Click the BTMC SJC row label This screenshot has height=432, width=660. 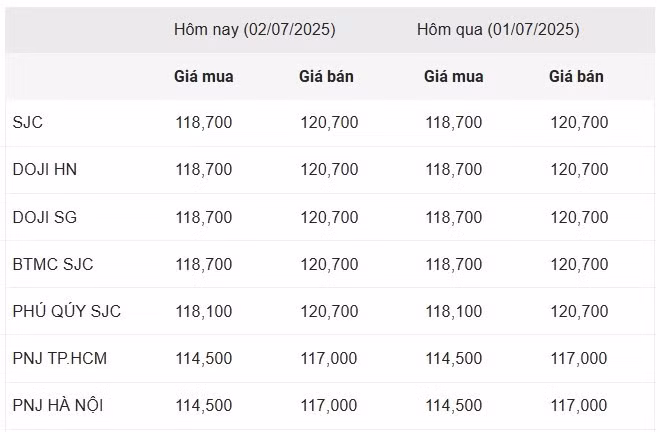click(x=55, y=264)
